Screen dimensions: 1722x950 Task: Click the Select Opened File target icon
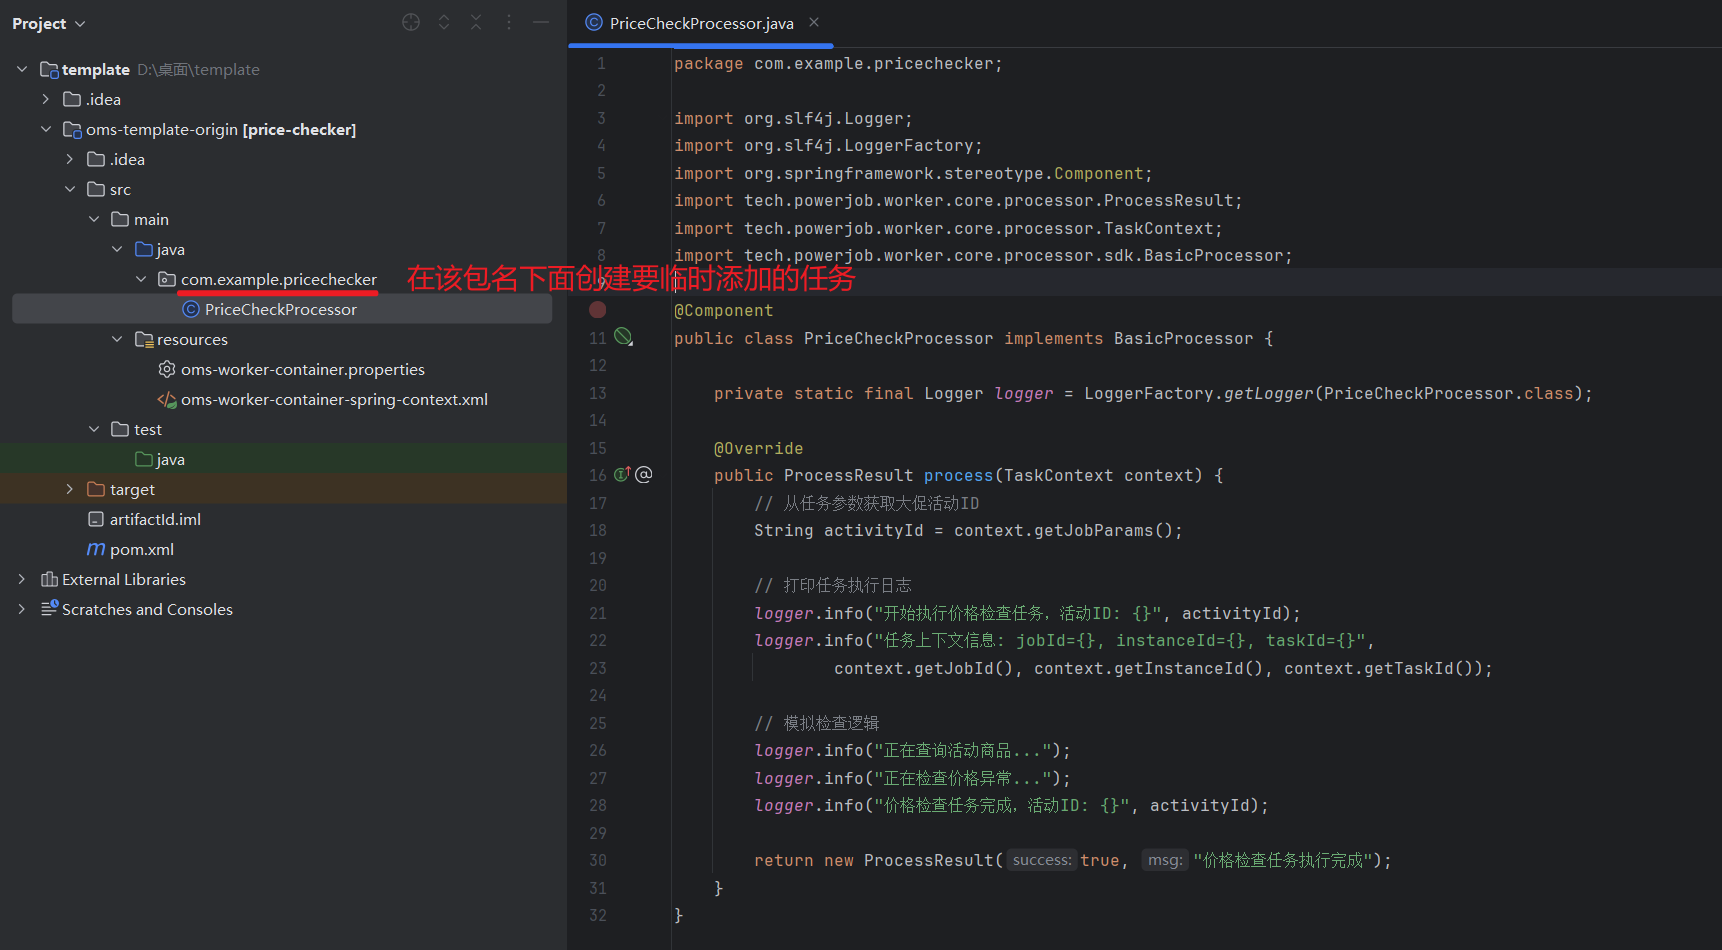pos(411,22)
